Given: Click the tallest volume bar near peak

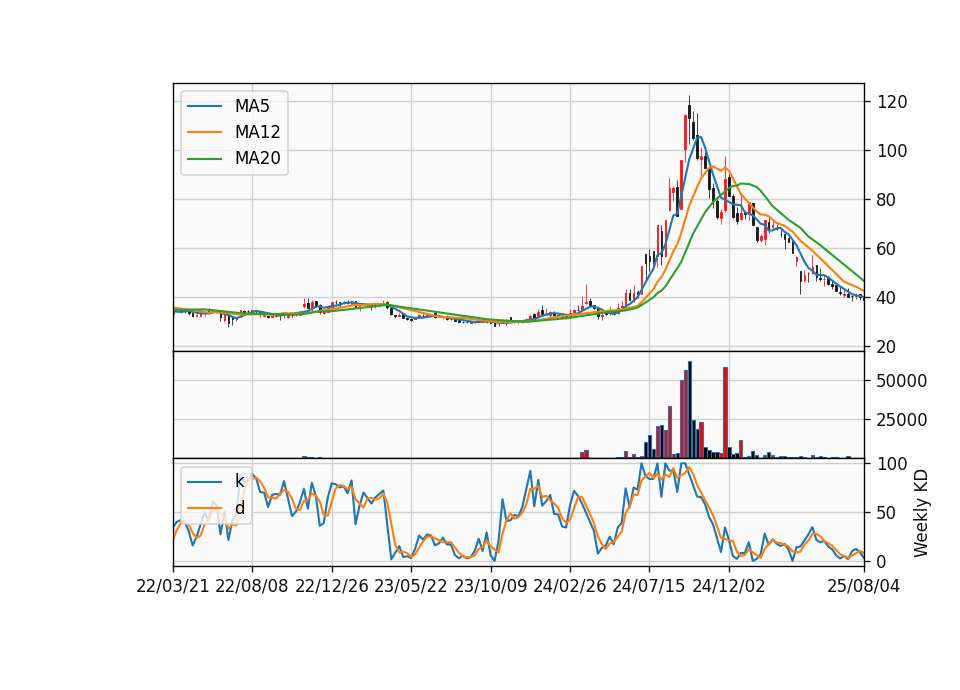Looking at the screenshot, I should click(690, 410).
